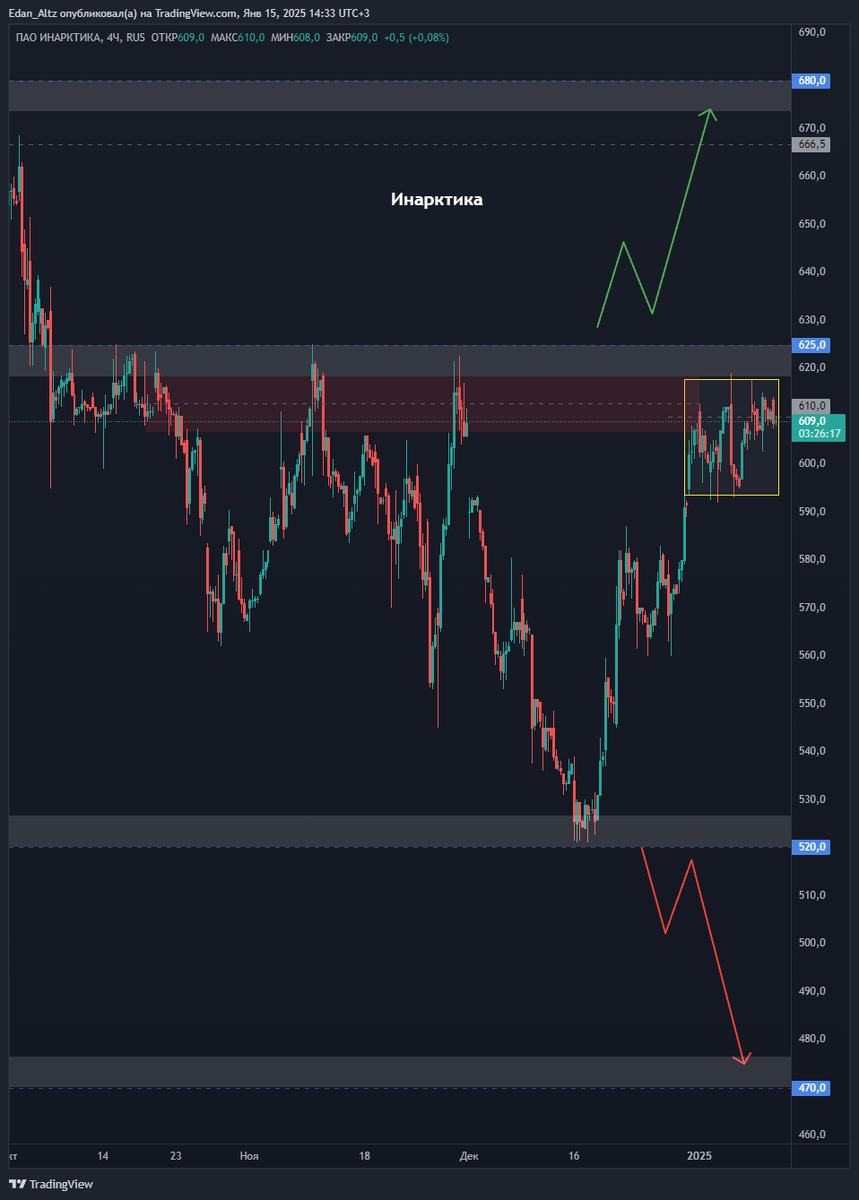Click the 500,0 price axis value

tap(811, 943)
